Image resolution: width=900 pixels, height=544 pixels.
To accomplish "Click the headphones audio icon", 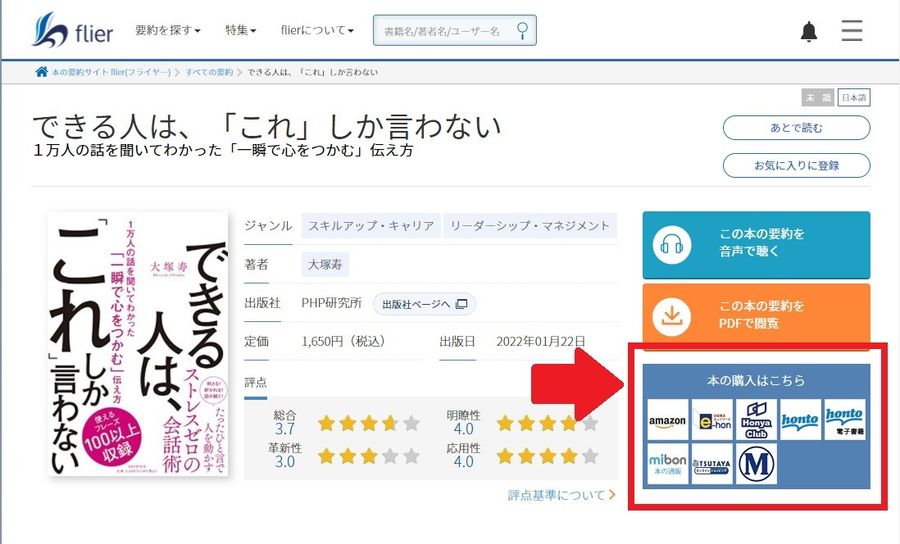I will 672,245.
